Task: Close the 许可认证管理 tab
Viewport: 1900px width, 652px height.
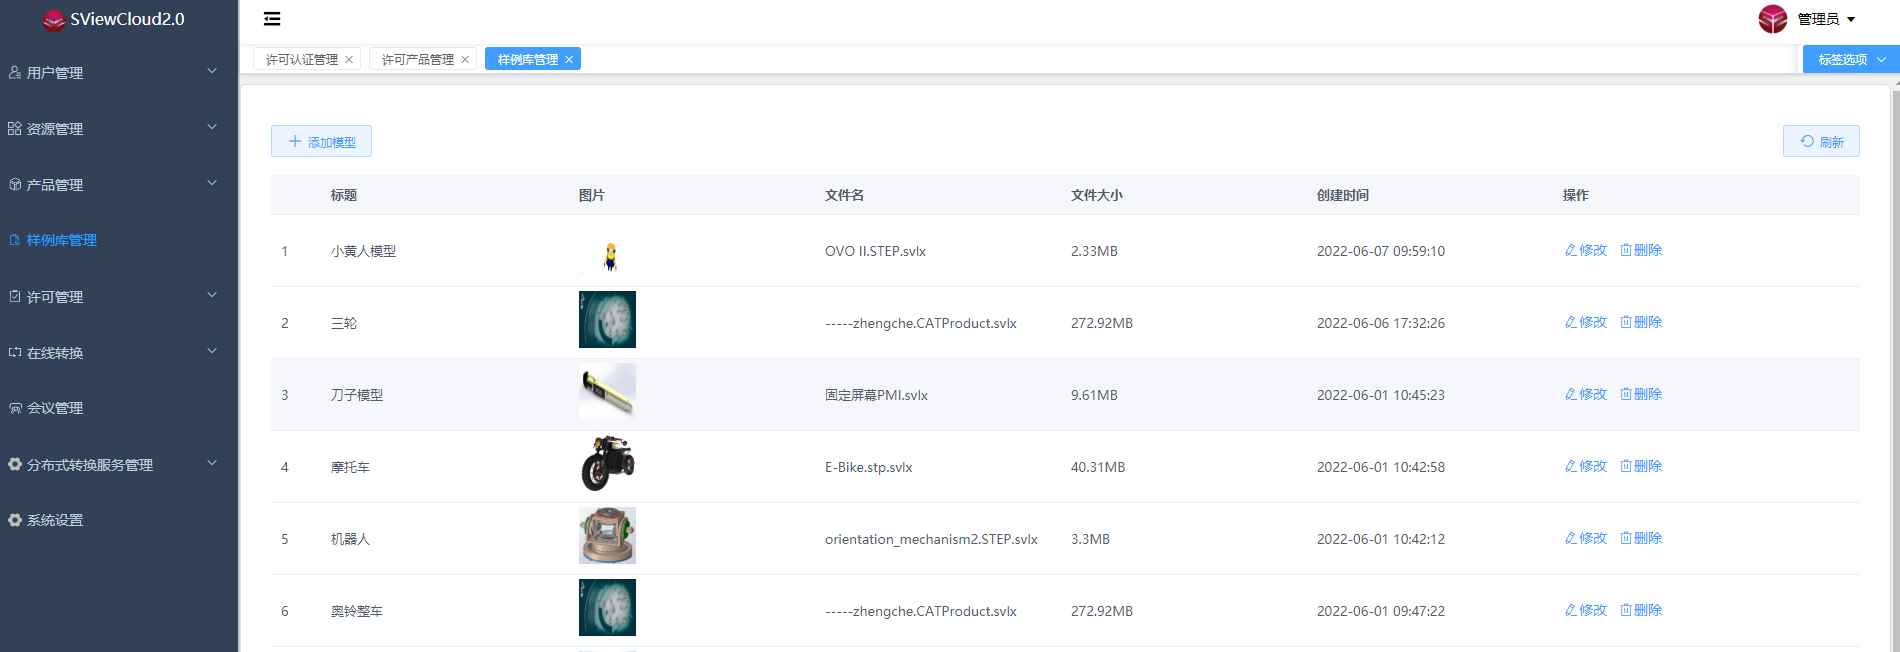Action: 349,60
